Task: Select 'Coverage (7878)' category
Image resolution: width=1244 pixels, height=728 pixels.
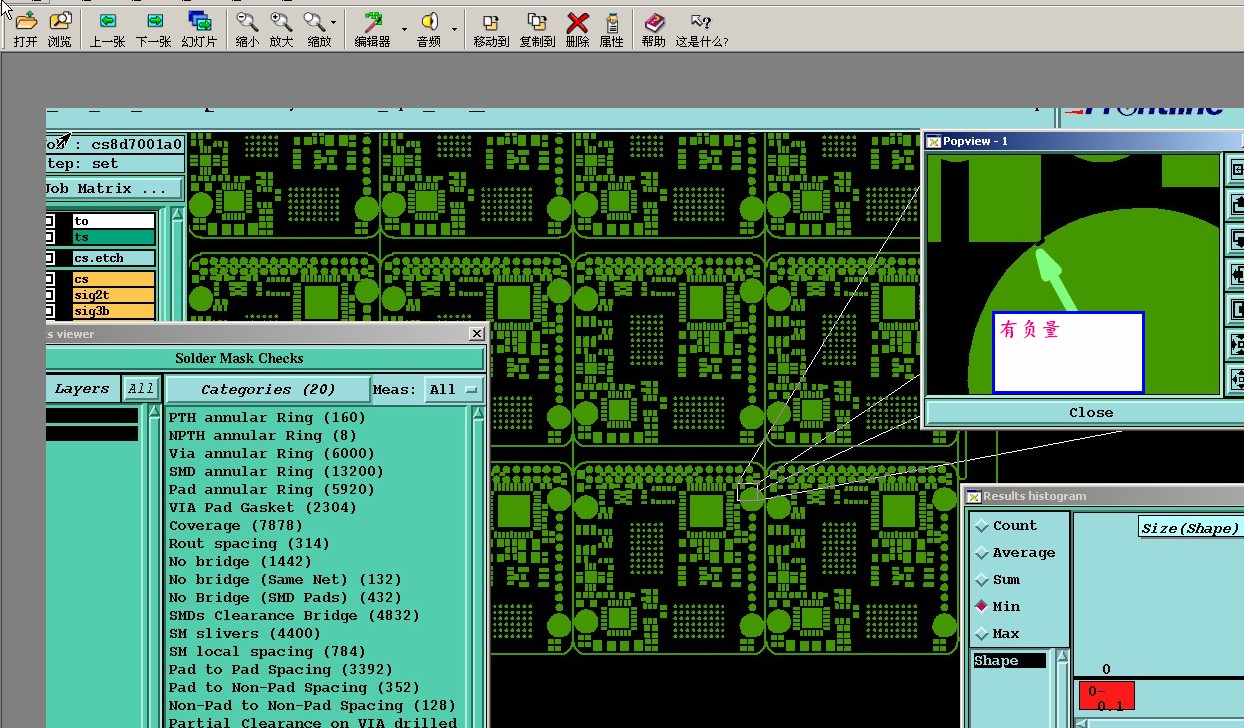Action: [235, 525]
